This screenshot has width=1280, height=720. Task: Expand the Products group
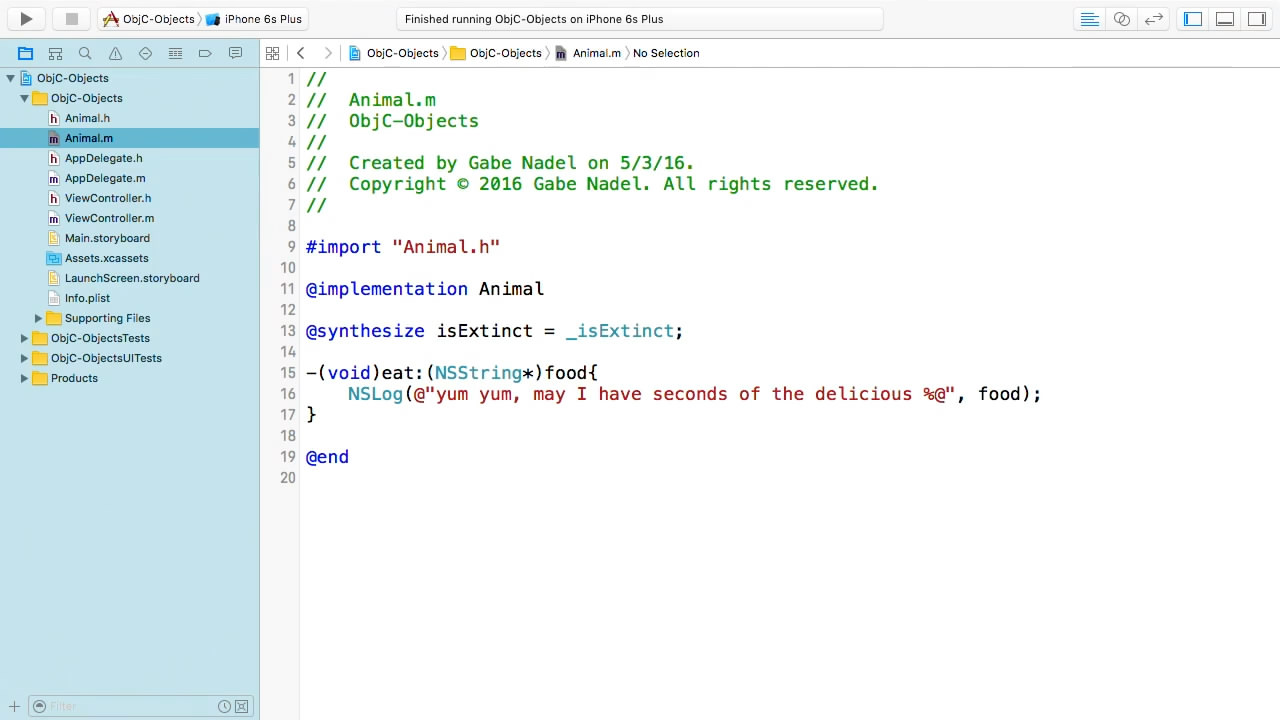[x=24, y=378]
